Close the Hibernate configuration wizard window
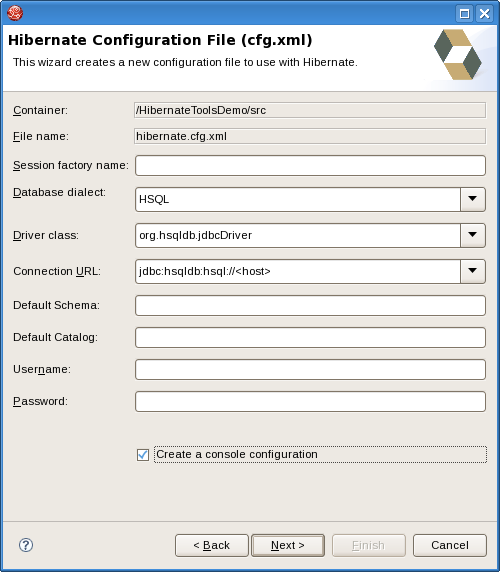The height and width of the screenshot is (572, 500). click(x=484, y=14)
